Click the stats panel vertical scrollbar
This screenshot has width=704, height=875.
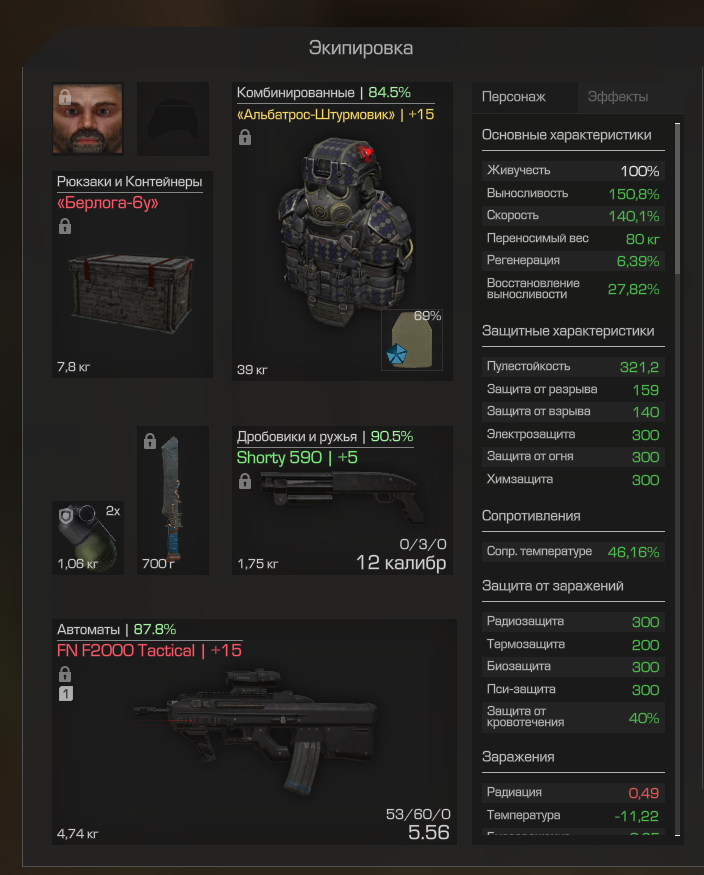click(x=677, y=479)
